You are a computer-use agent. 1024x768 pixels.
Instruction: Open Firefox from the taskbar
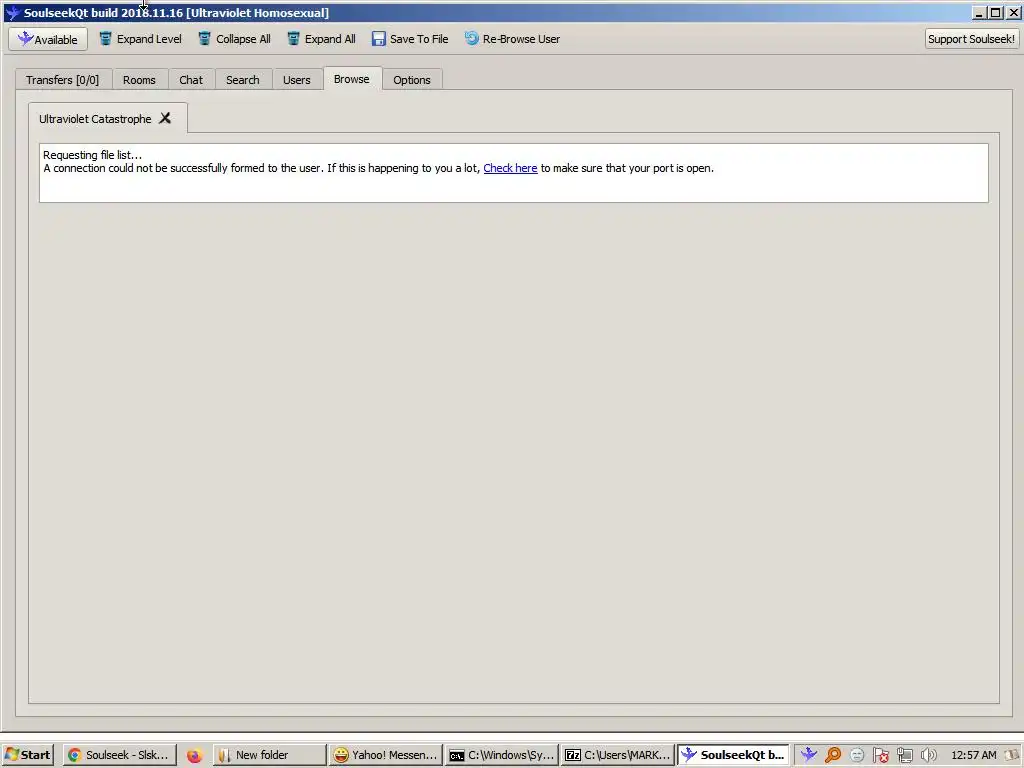[x=194, y=756]
